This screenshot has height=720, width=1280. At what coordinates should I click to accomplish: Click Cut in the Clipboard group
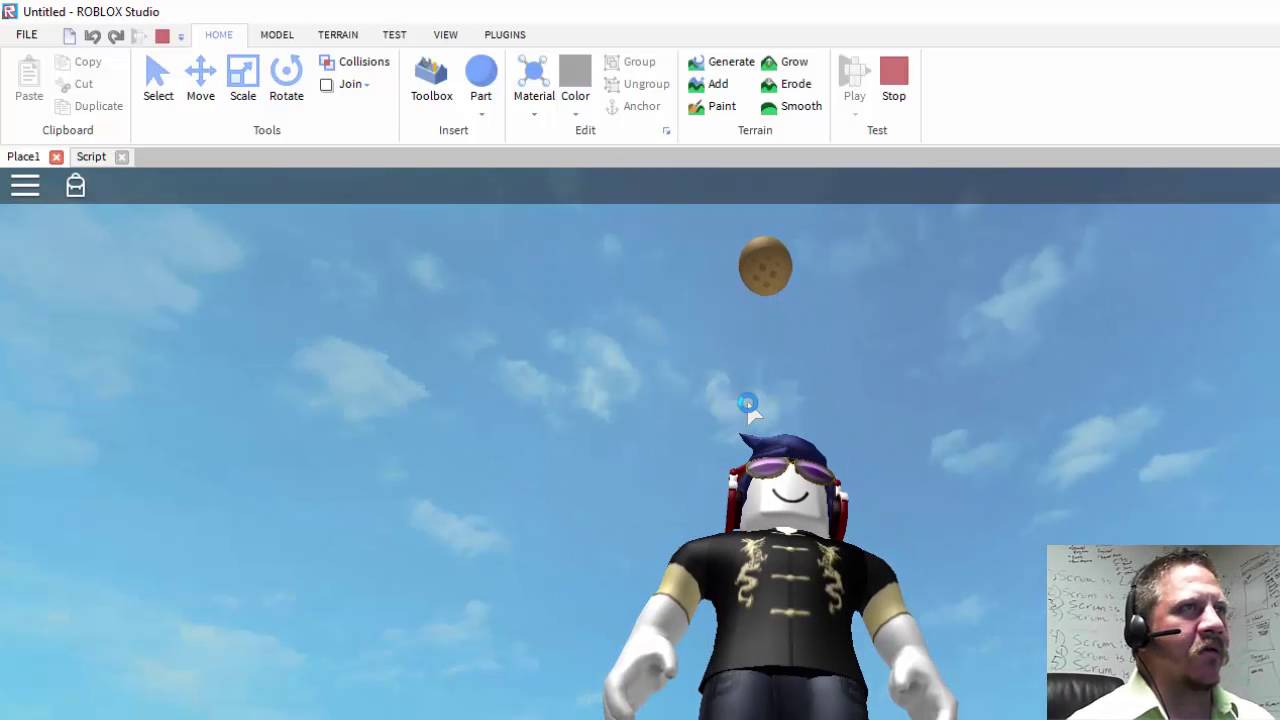74,84
